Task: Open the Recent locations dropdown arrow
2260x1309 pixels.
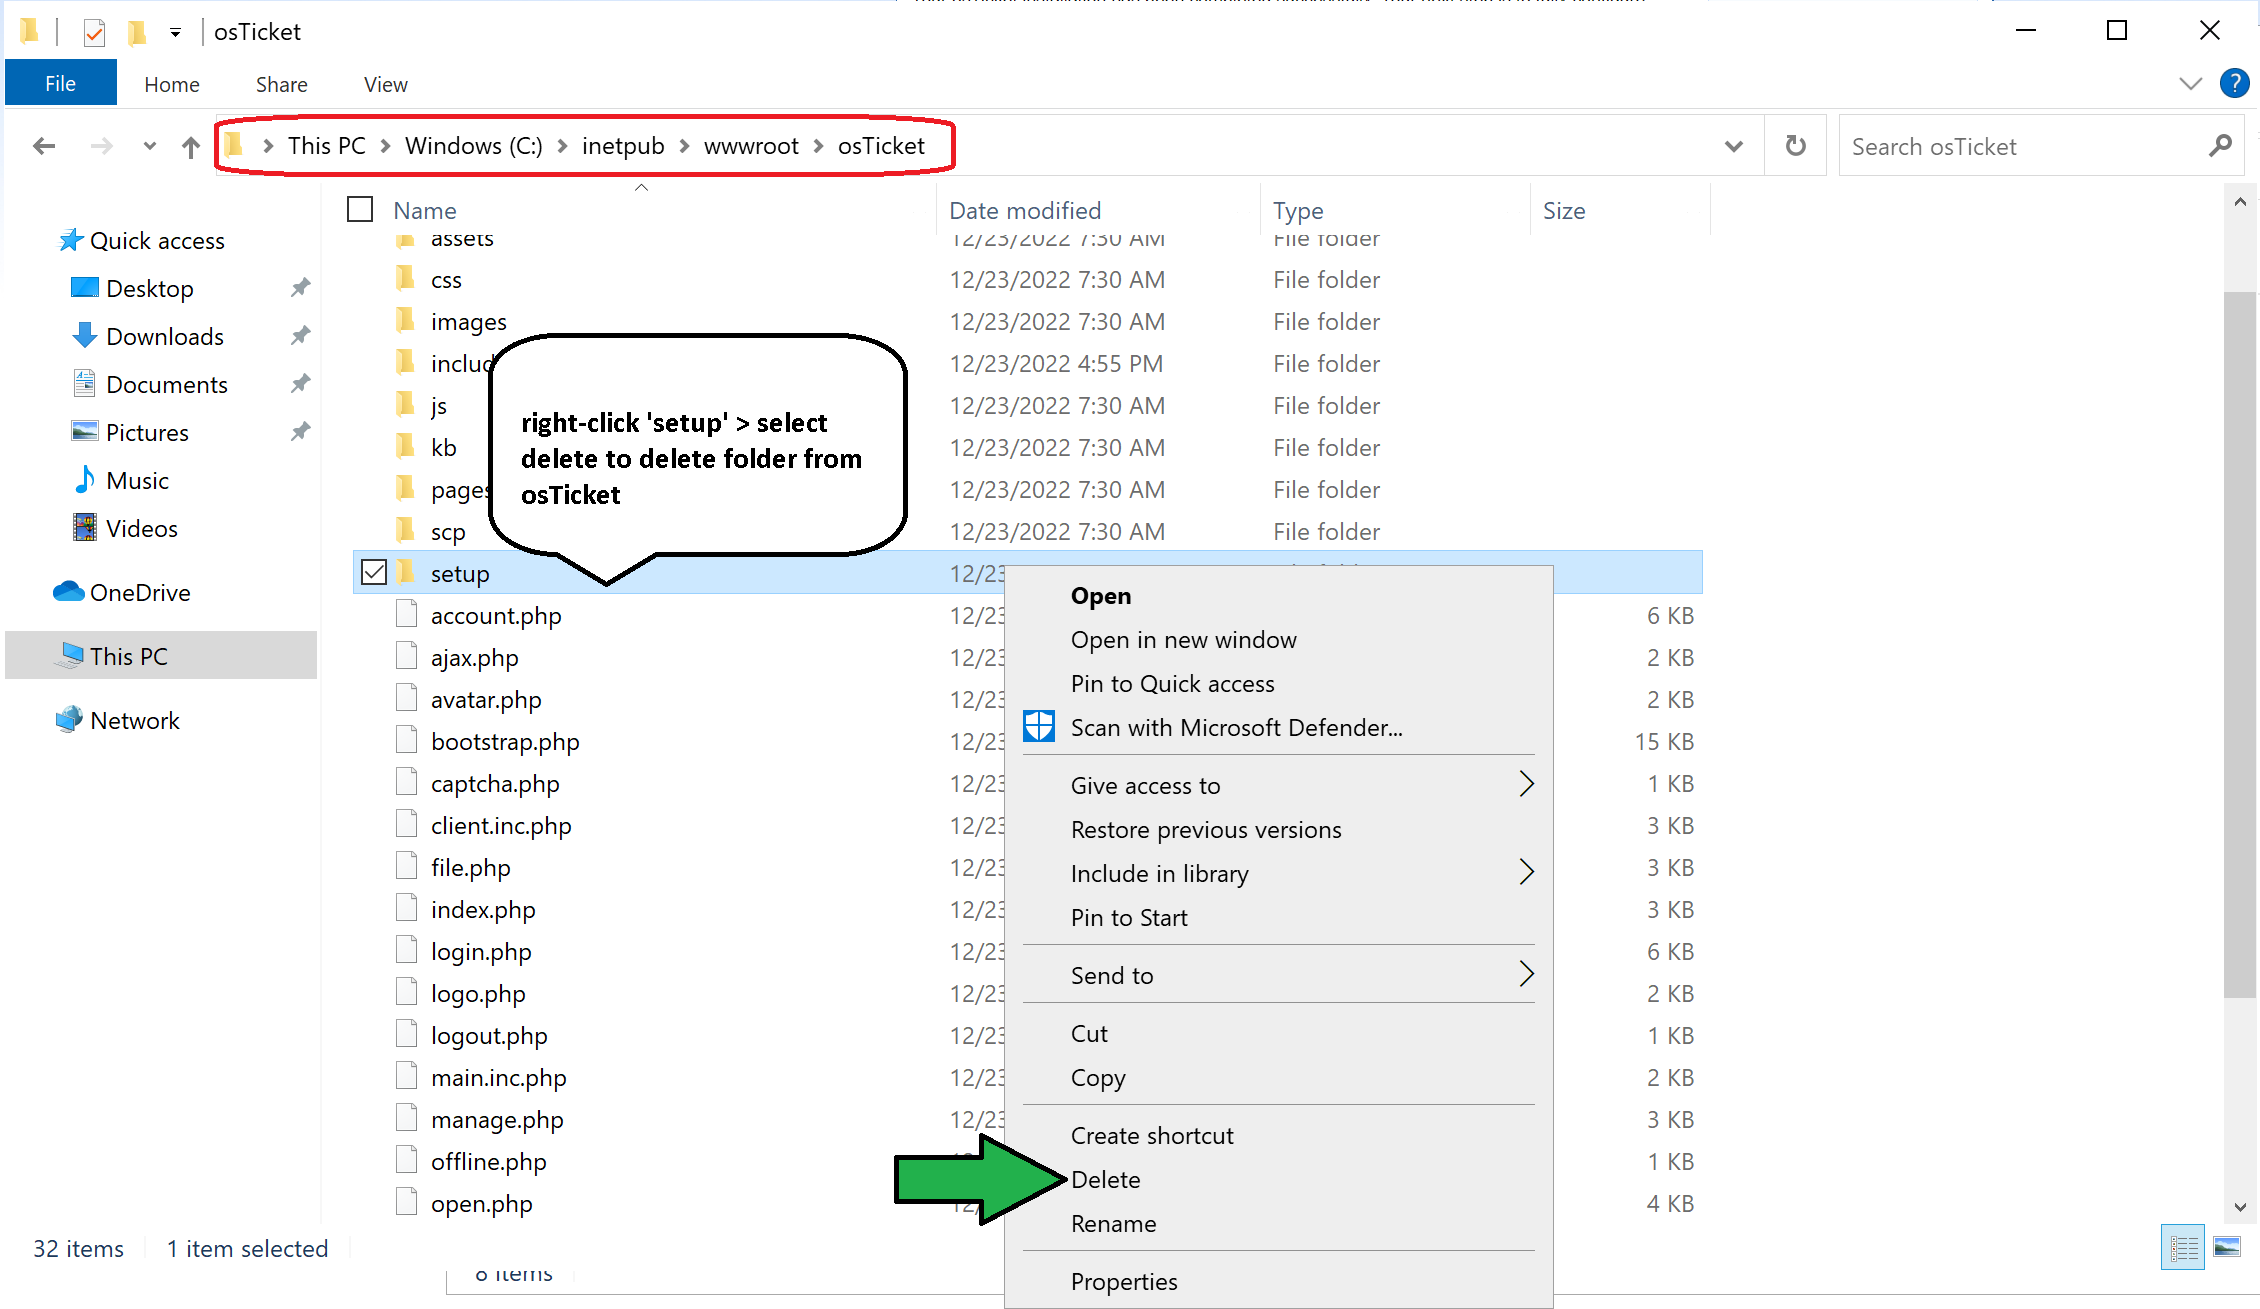Action: click(150, 146)
